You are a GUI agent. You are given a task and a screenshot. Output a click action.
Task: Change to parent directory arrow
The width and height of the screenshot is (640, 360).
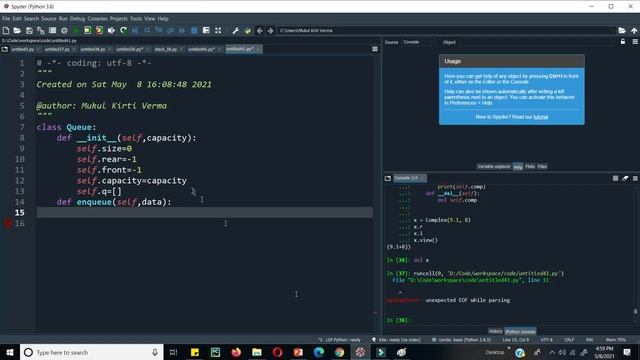[x=634, y=30]
